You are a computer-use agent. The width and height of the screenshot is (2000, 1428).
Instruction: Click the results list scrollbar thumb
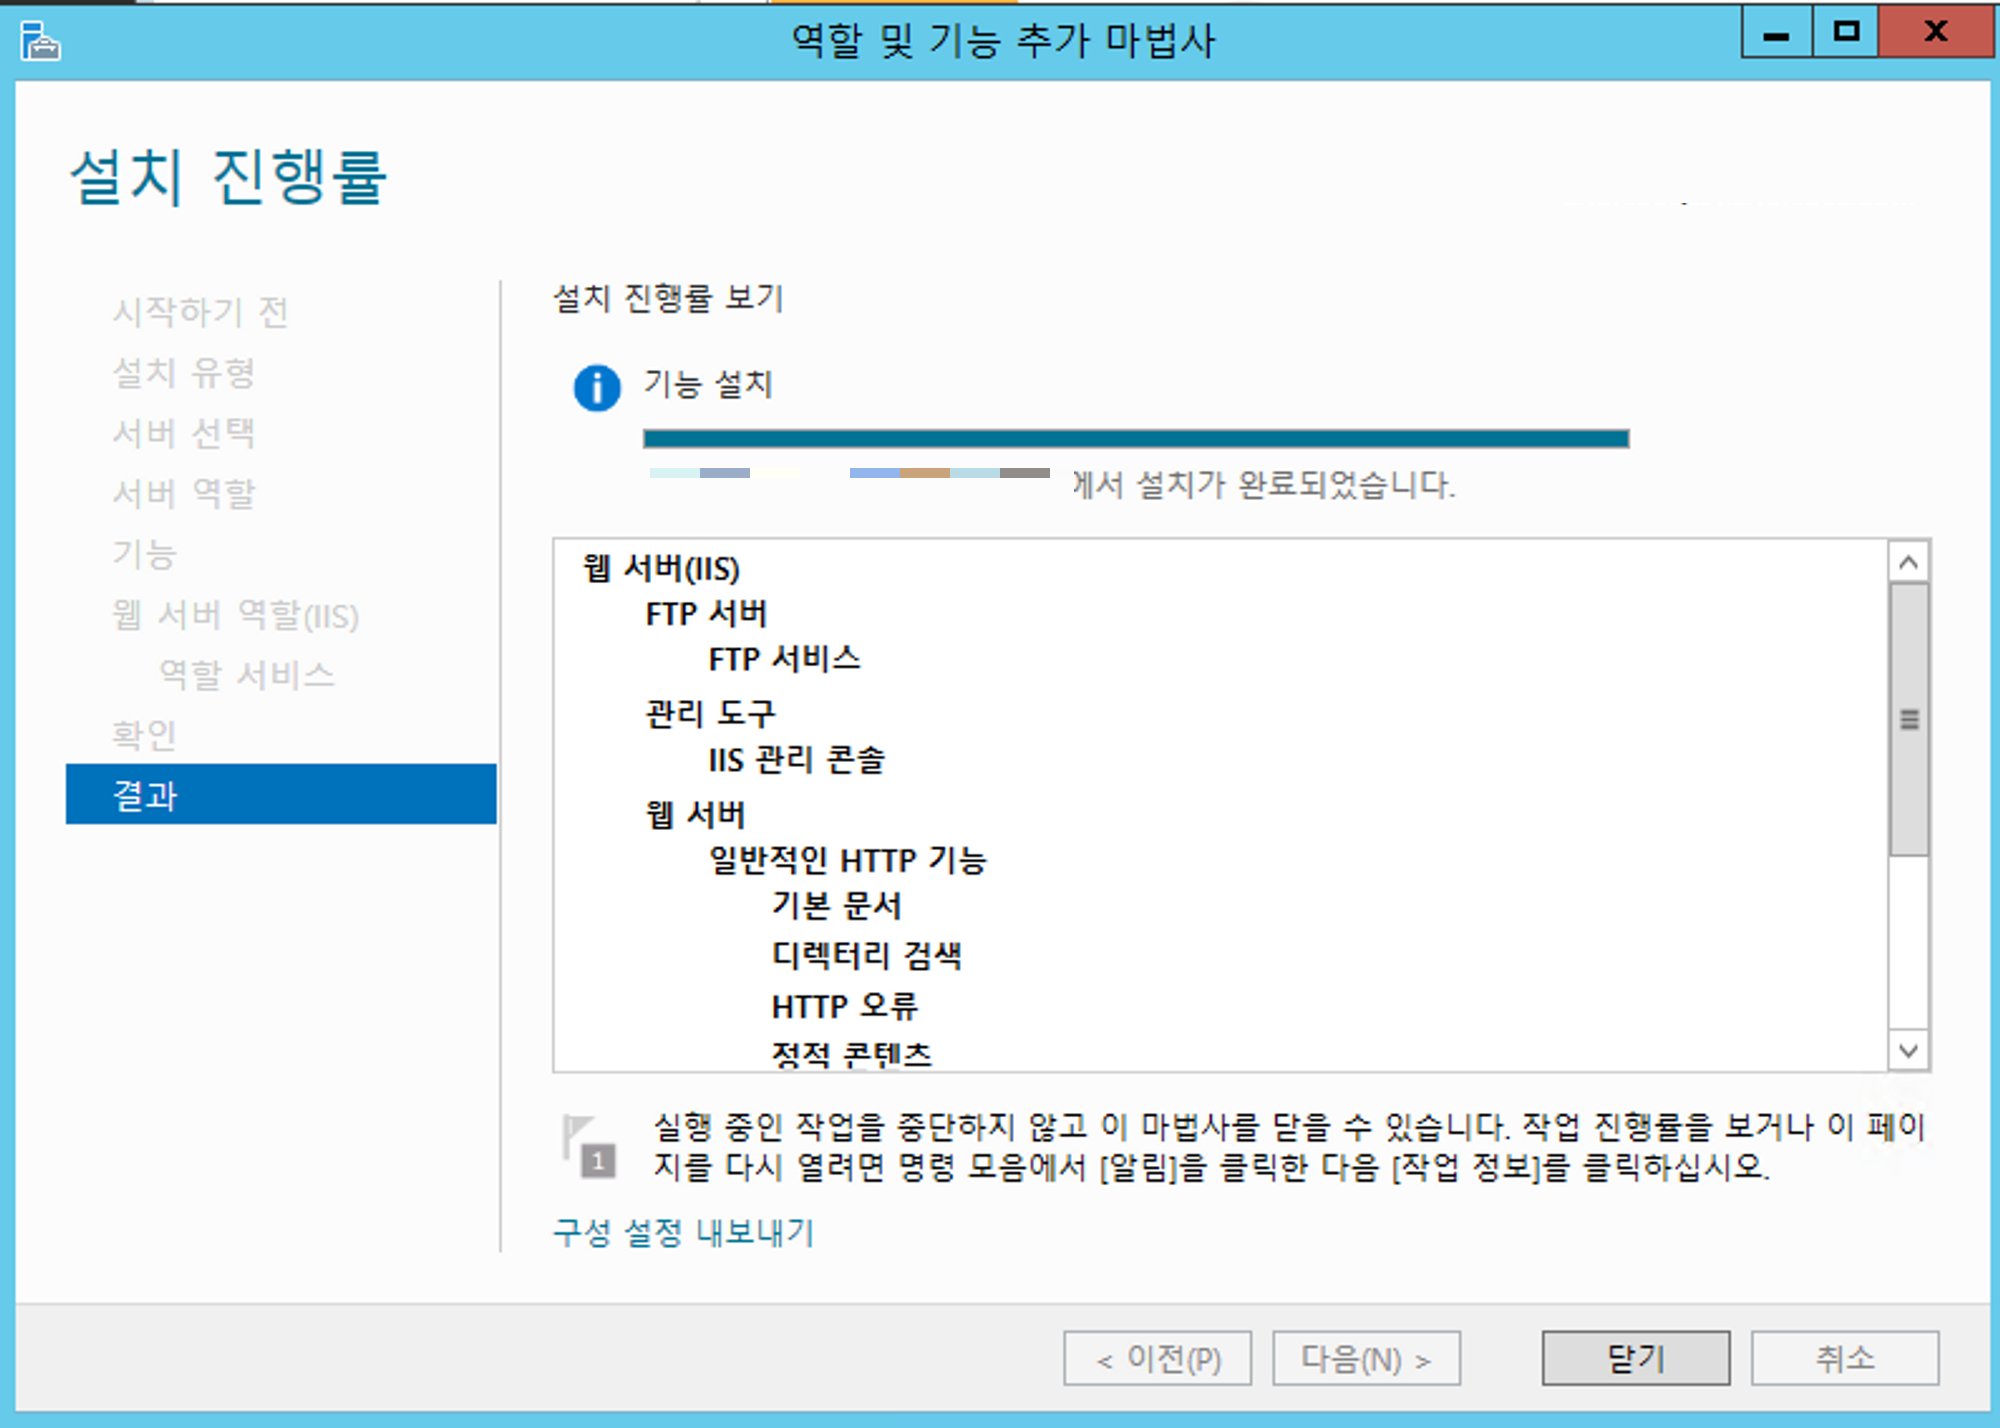coord(1908,720)
